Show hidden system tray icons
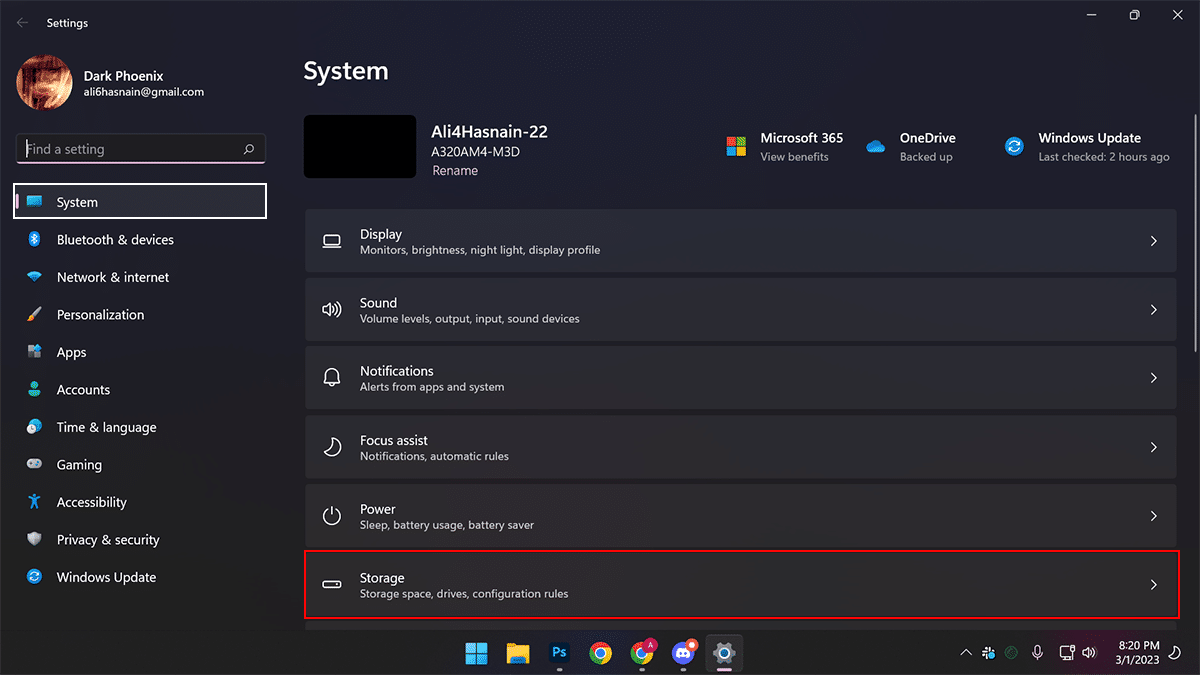The image size is (1200, 675). coord(965,653)
